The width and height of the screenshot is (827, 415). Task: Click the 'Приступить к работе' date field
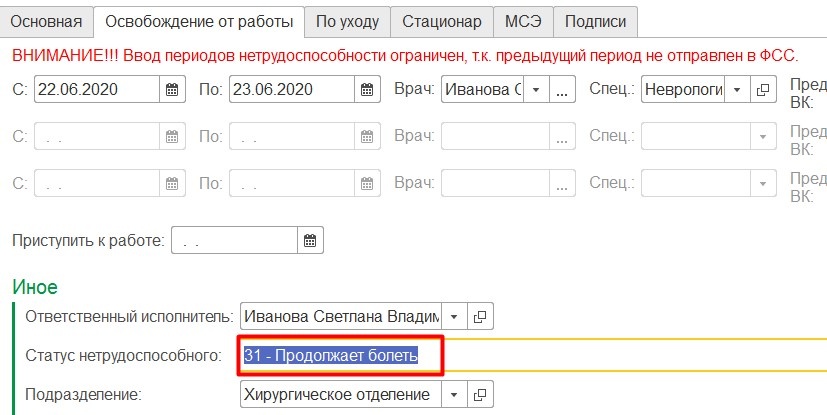click(x=235, y=240)
